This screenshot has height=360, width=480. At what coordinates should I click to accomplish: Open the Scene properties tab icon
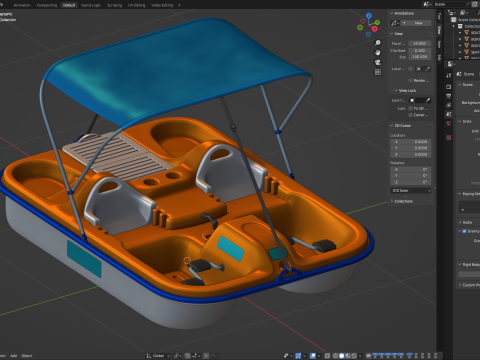tap(449, 114)
